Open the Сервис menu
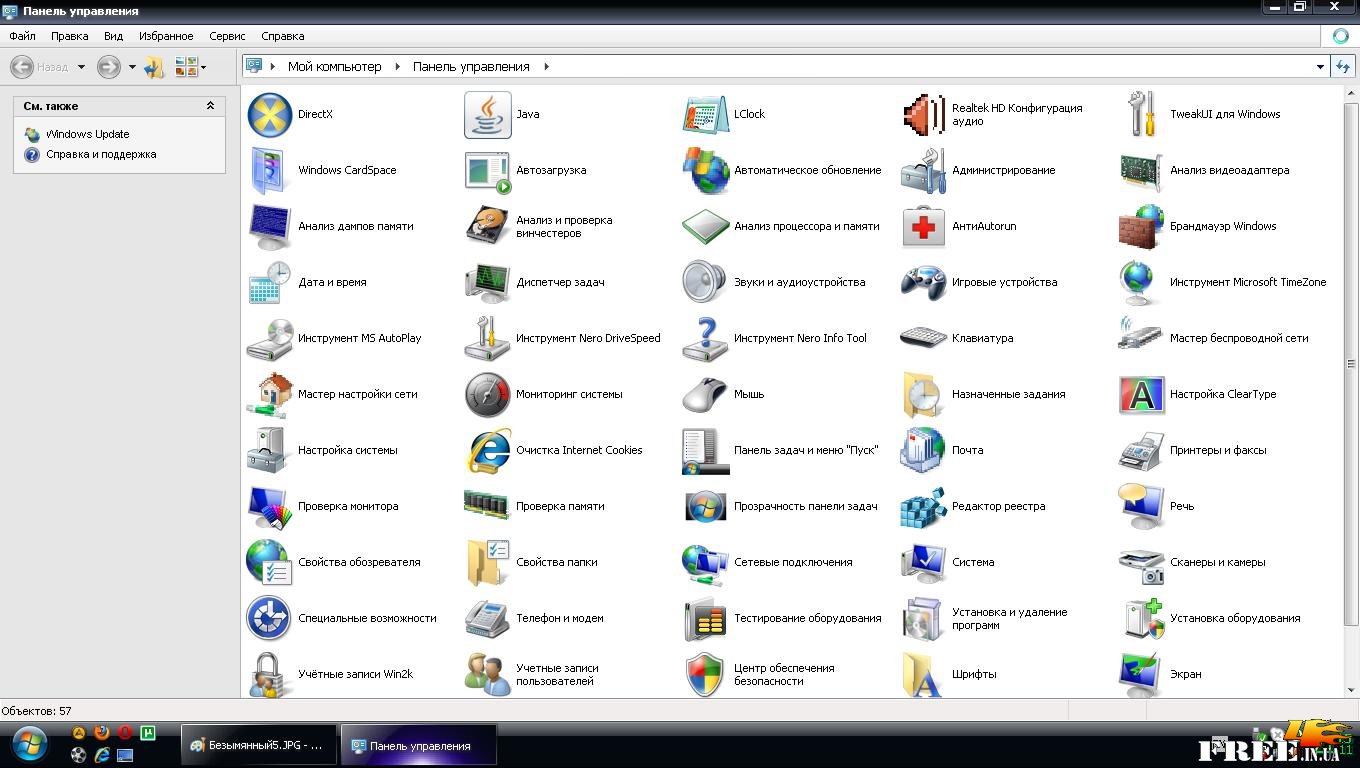Image resolution: width=1360 pixels, height=768 pixels. (227, 36)
